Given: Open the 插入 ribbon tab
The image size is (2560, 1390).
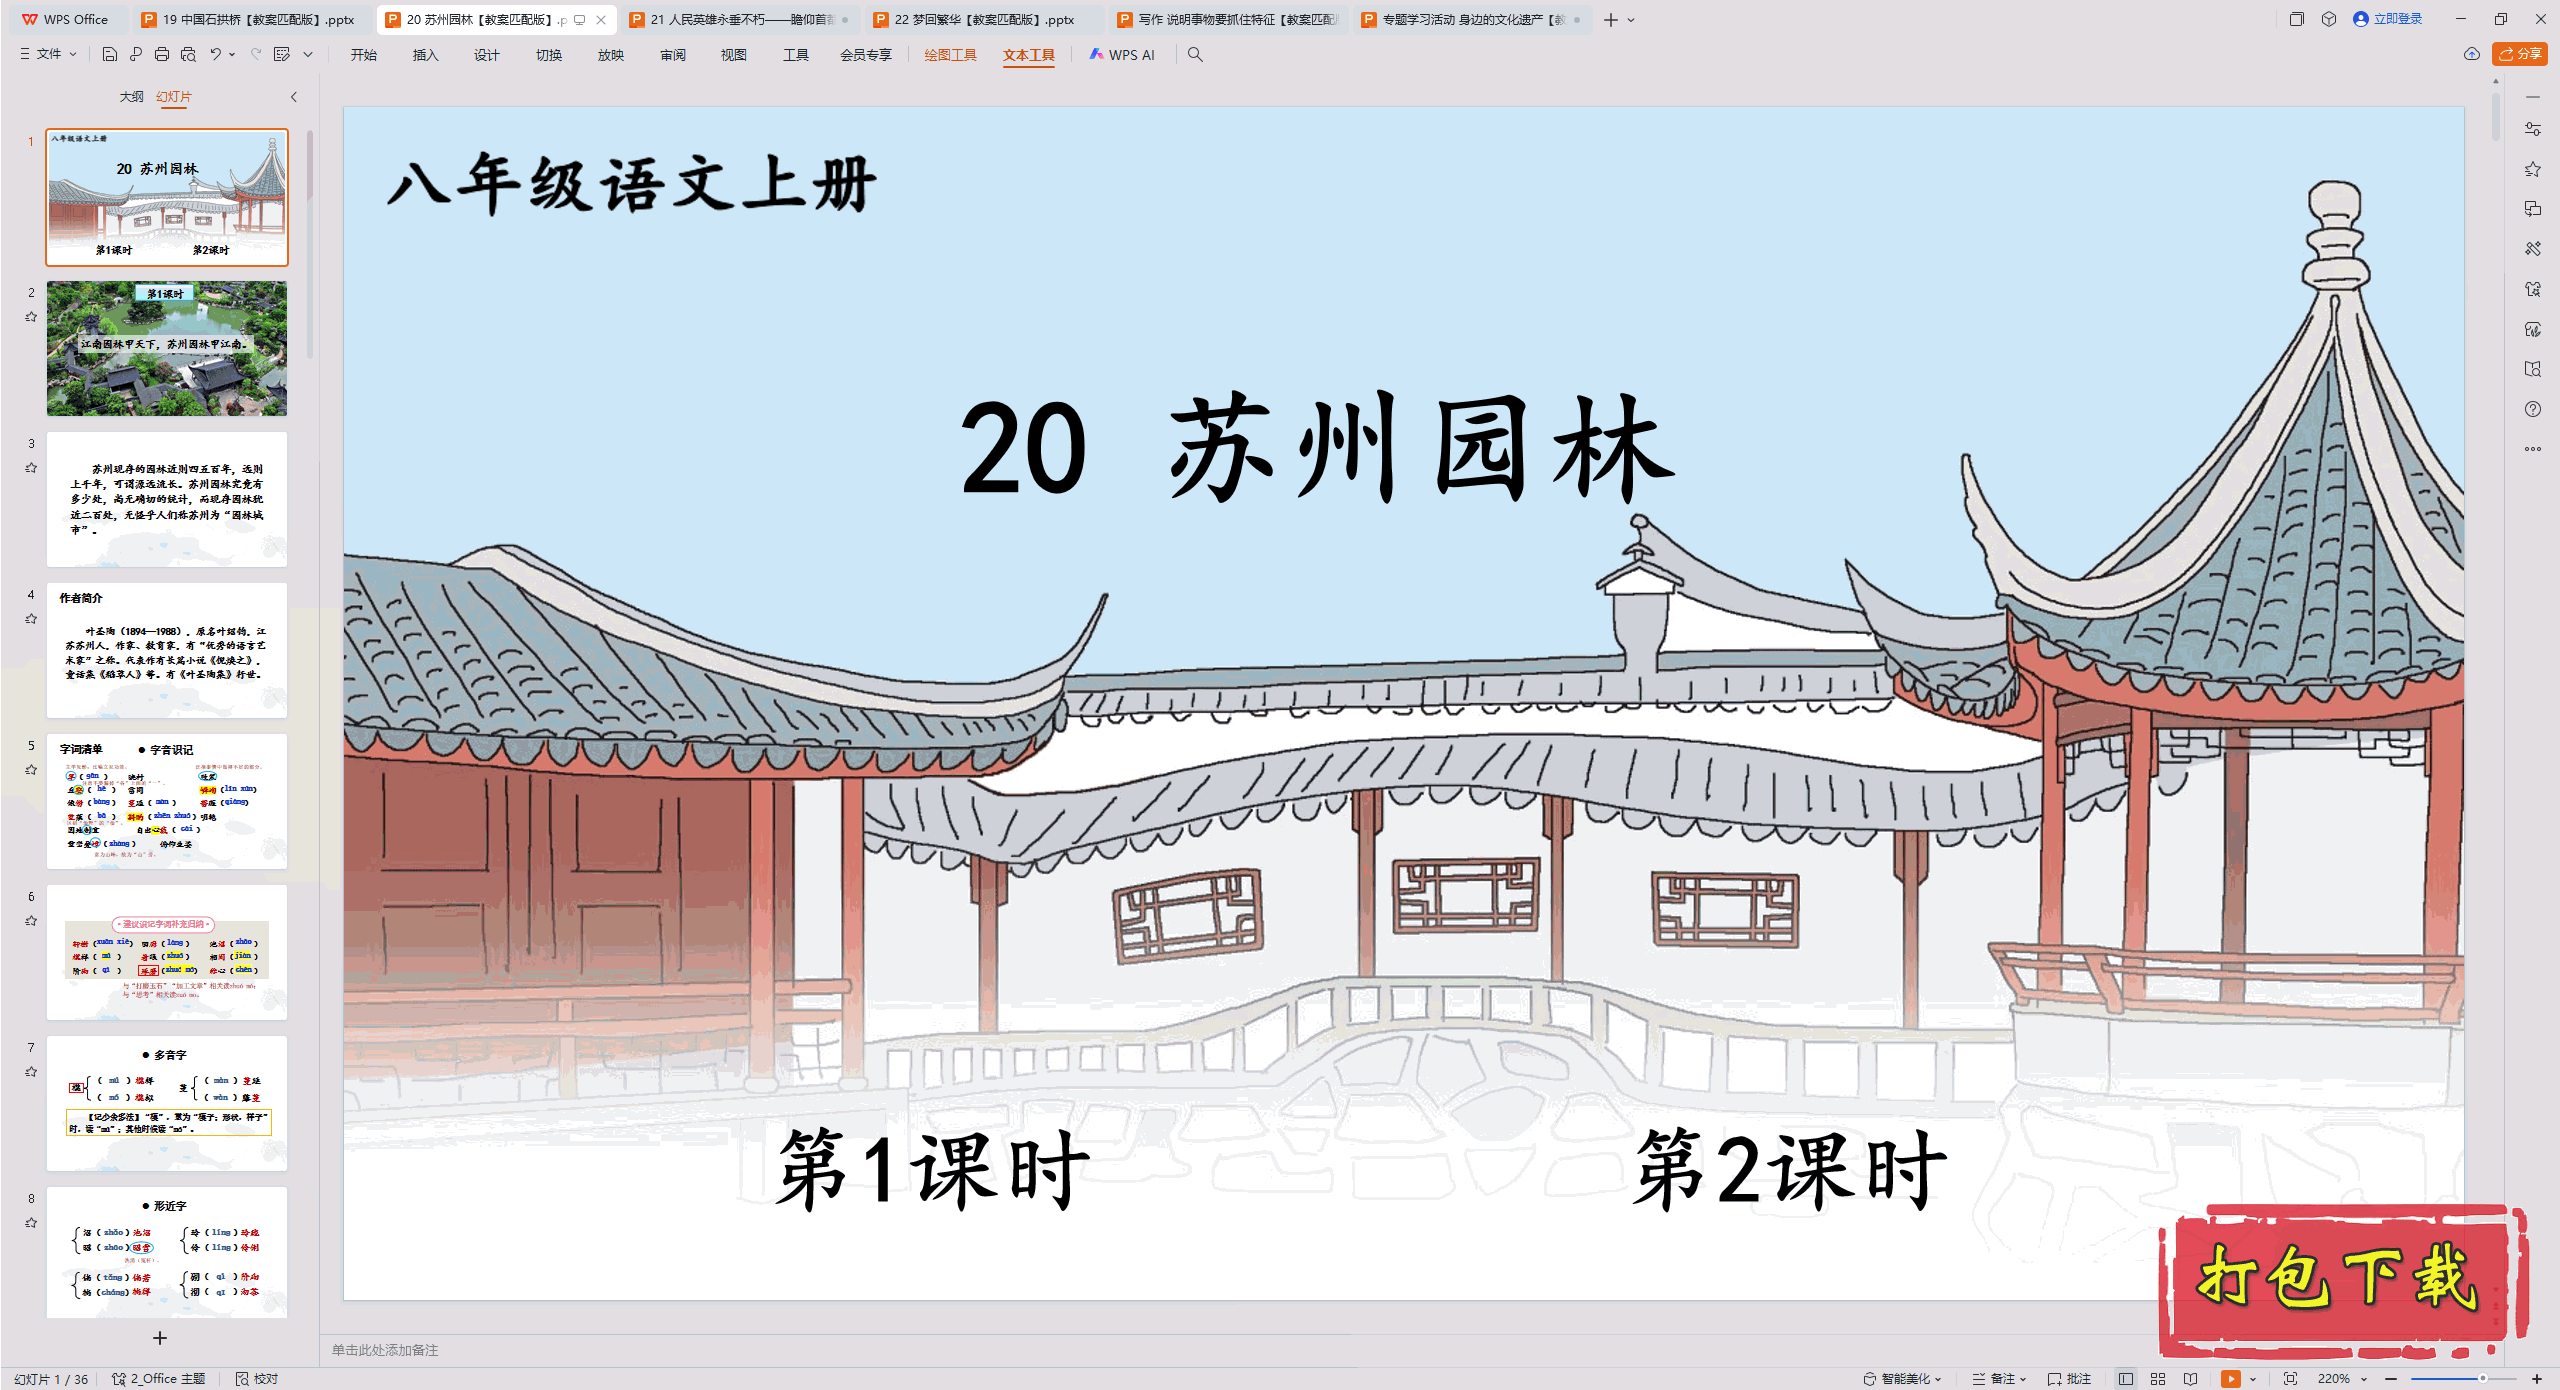Looking at the screenshot, I should point(425,55).
